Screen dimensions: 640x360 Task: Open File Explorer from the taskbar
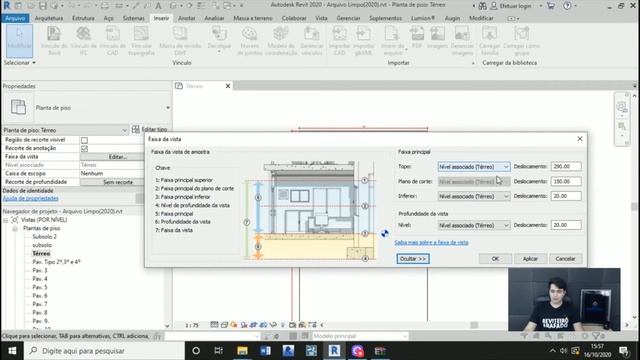pyautogui.click(x=242, y=351)
